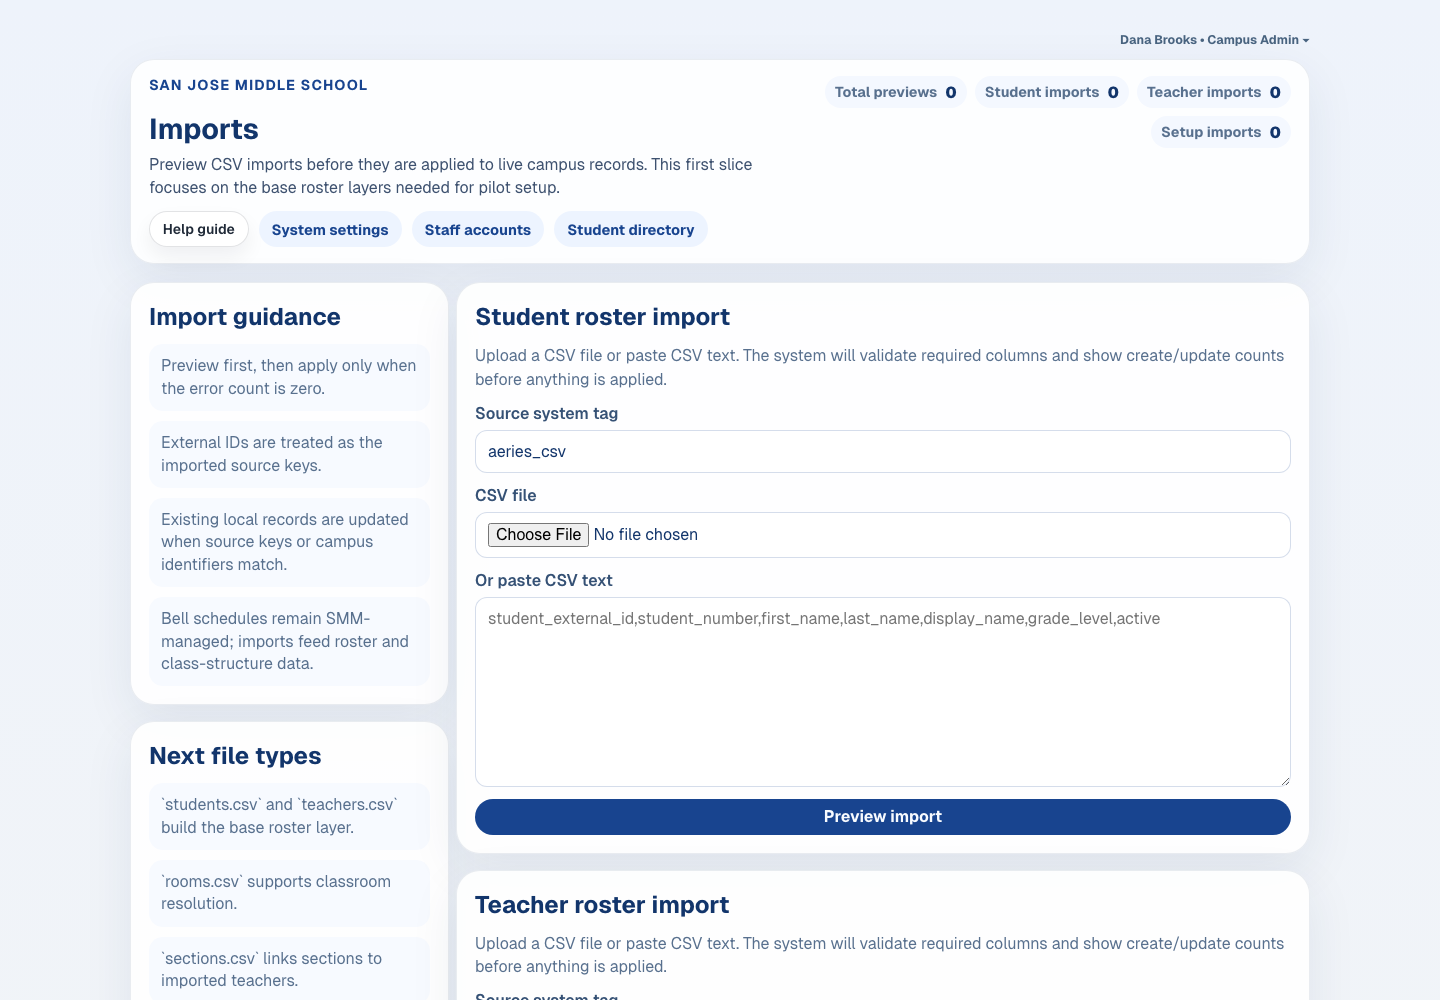Click the Next file types heading
Viewport: 1440px width, 1000px height.
pos(235,756)
